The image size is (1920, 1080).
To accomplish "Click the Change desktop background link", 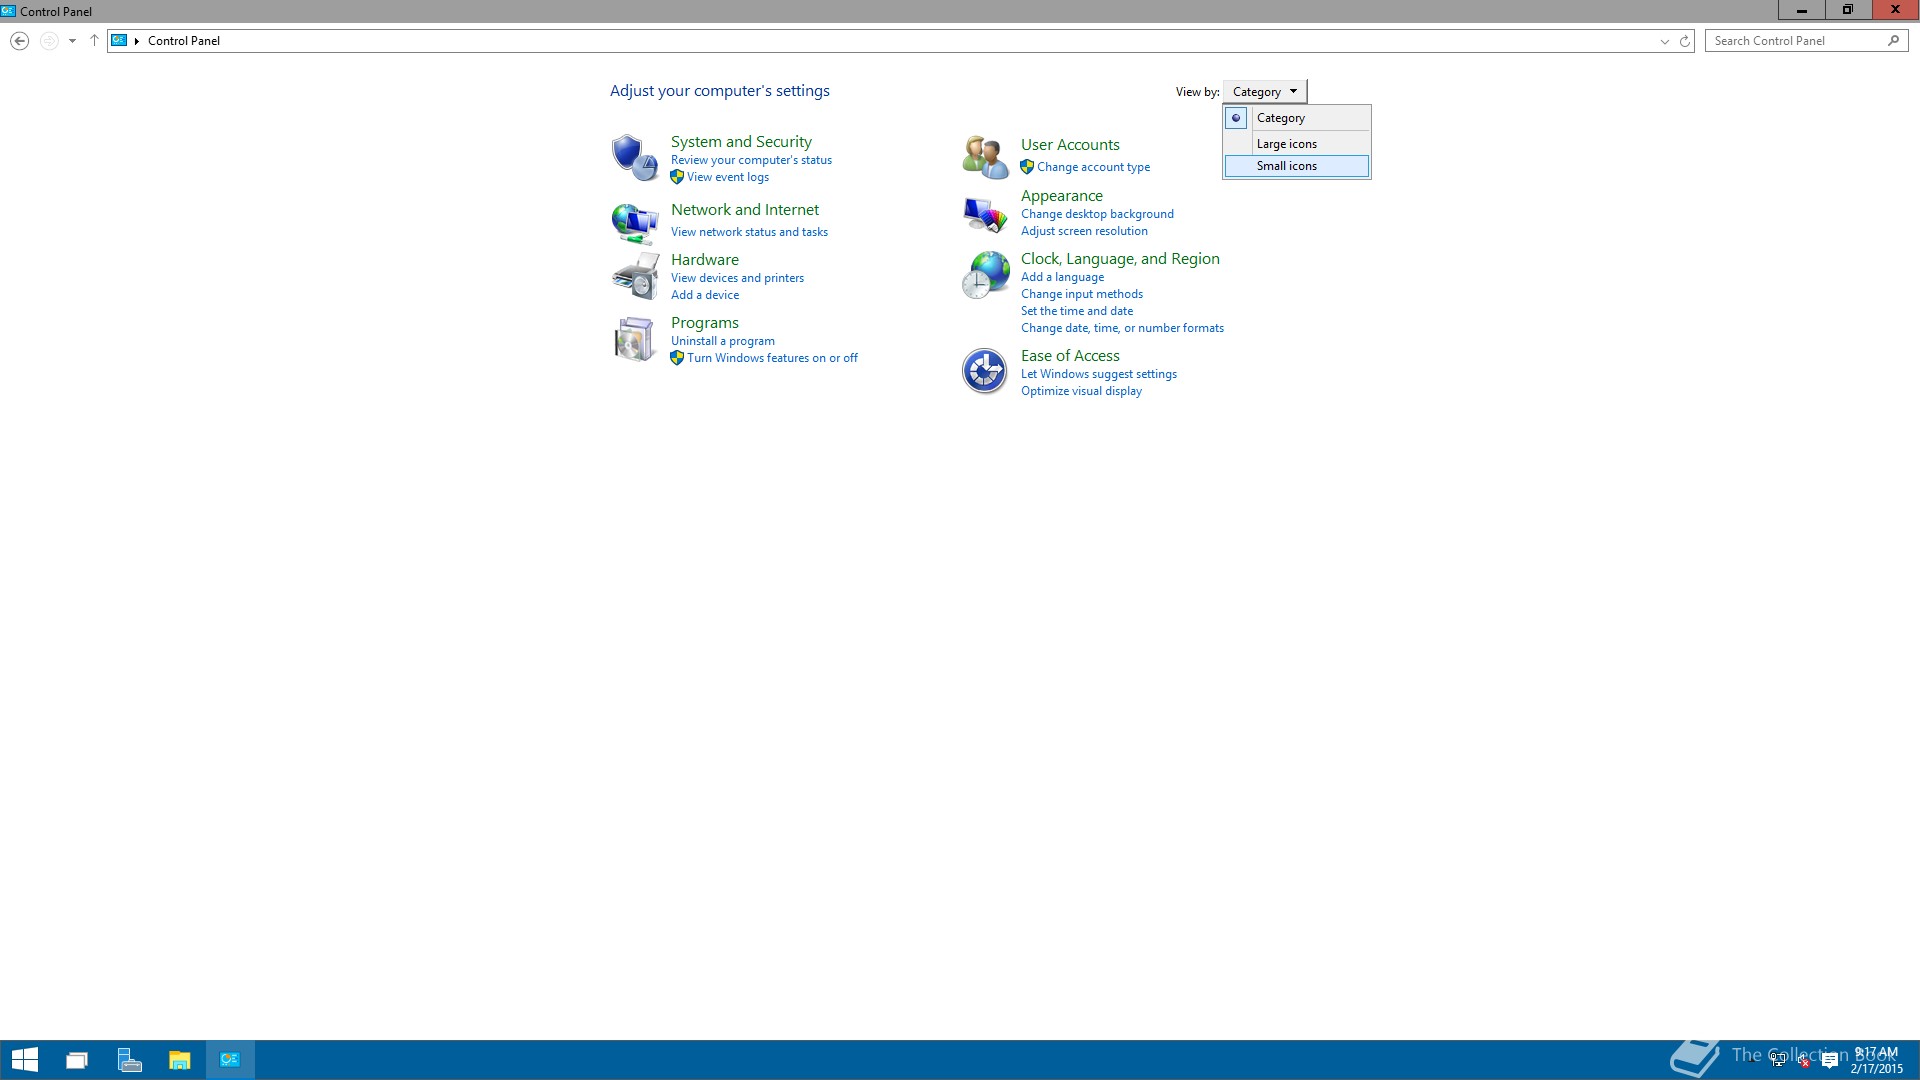I will (1096, 214).
